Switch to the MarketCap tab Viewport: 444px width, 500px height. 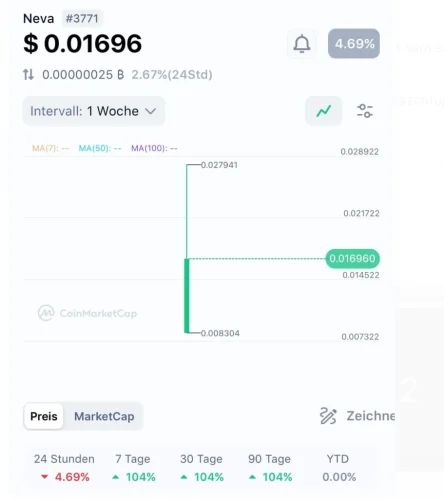[104, 416]
